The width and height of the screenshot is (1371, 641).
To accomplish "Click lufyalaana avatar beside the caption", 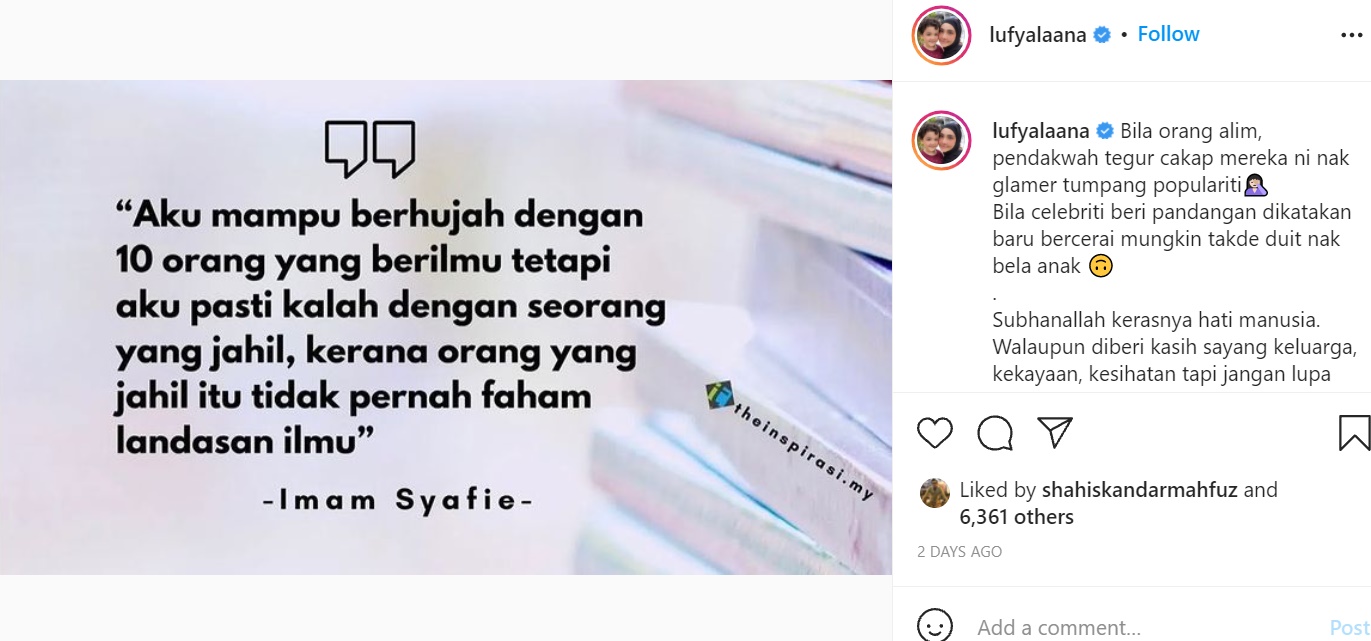I will click(942, 140).
